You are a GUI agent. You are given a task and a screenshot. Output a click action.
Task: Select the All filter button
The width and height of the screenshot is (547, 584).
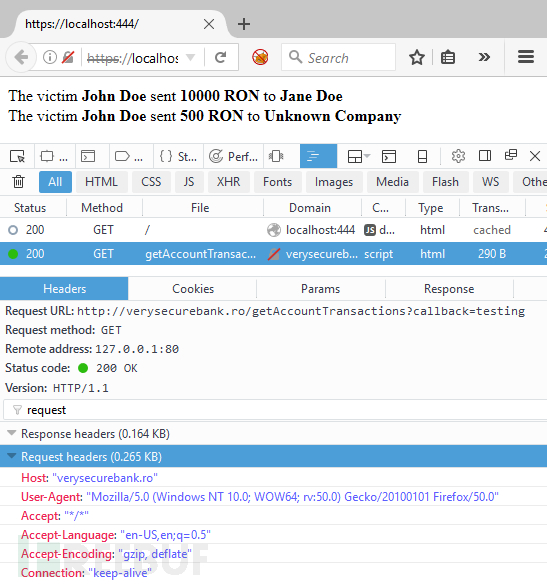pyautogui.click(x=55, y=182)
